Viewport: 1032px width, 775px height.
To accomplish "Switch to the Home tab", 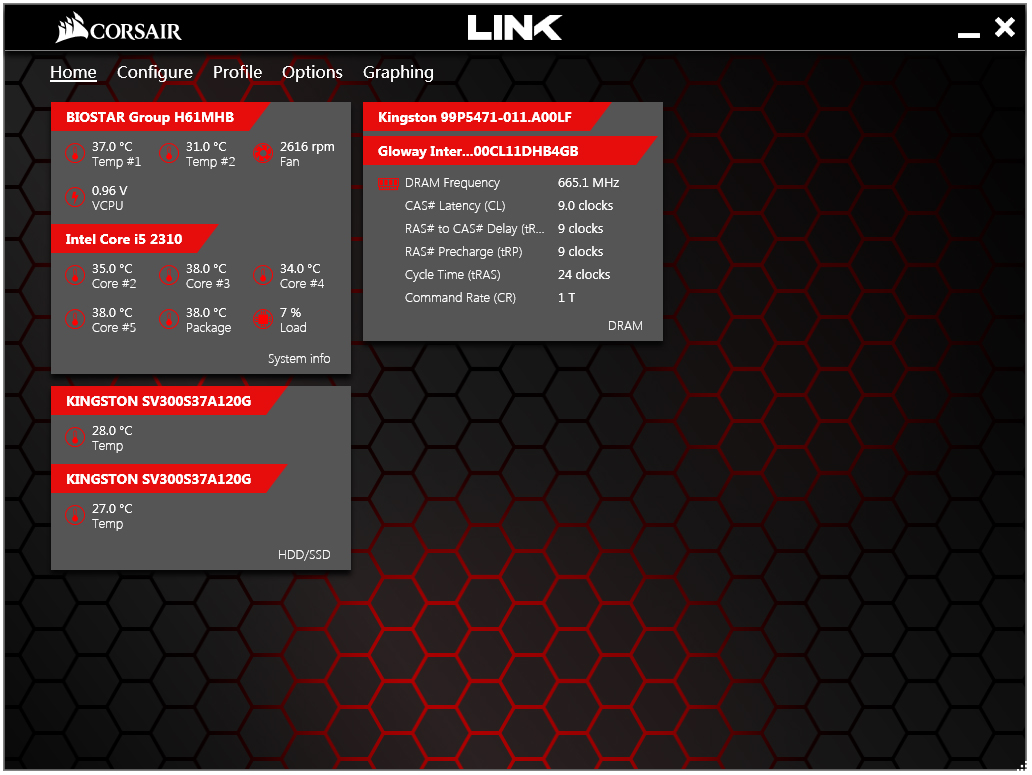I will (73, 72).
